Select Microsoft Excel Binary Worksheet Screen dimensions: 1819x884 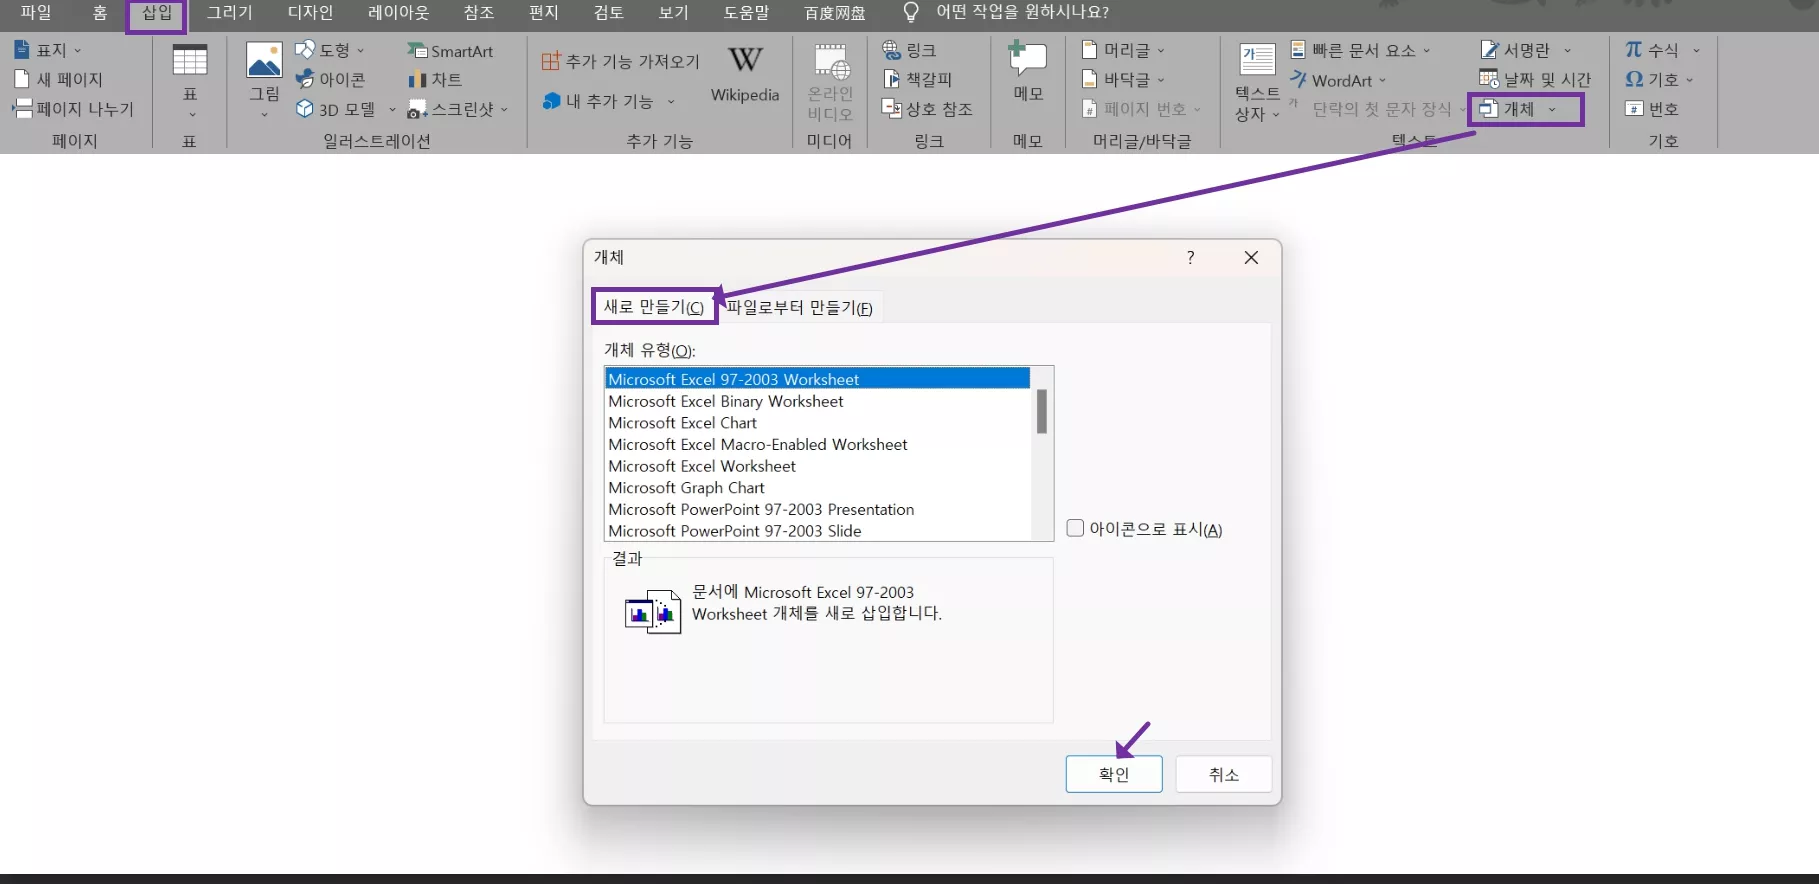(x=818, y=401)
